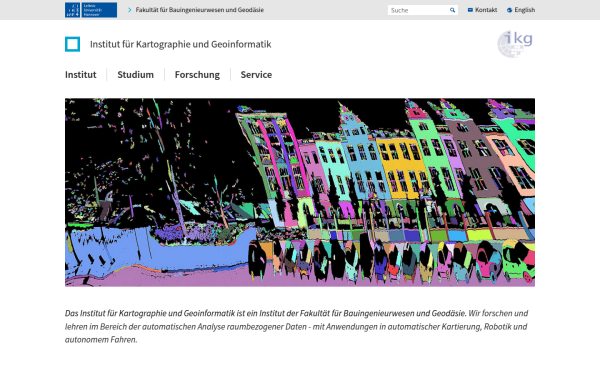Open the Forschung menu
This screenshot has height=375, width=600.
click(x=197, y=75)
